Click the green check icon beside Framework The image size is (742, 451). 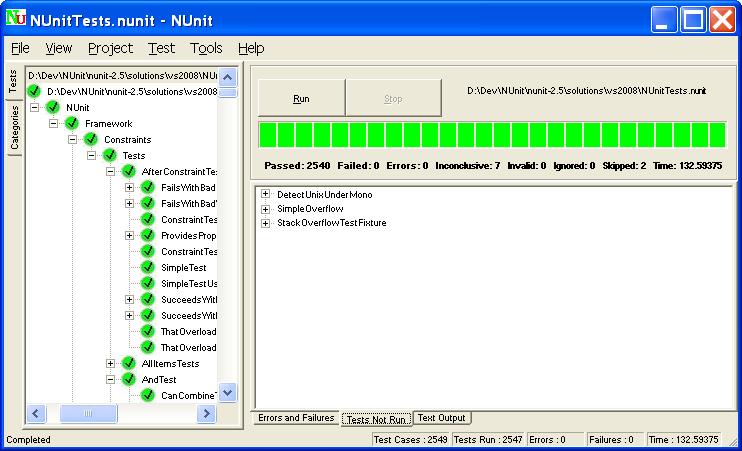point(72,124)
